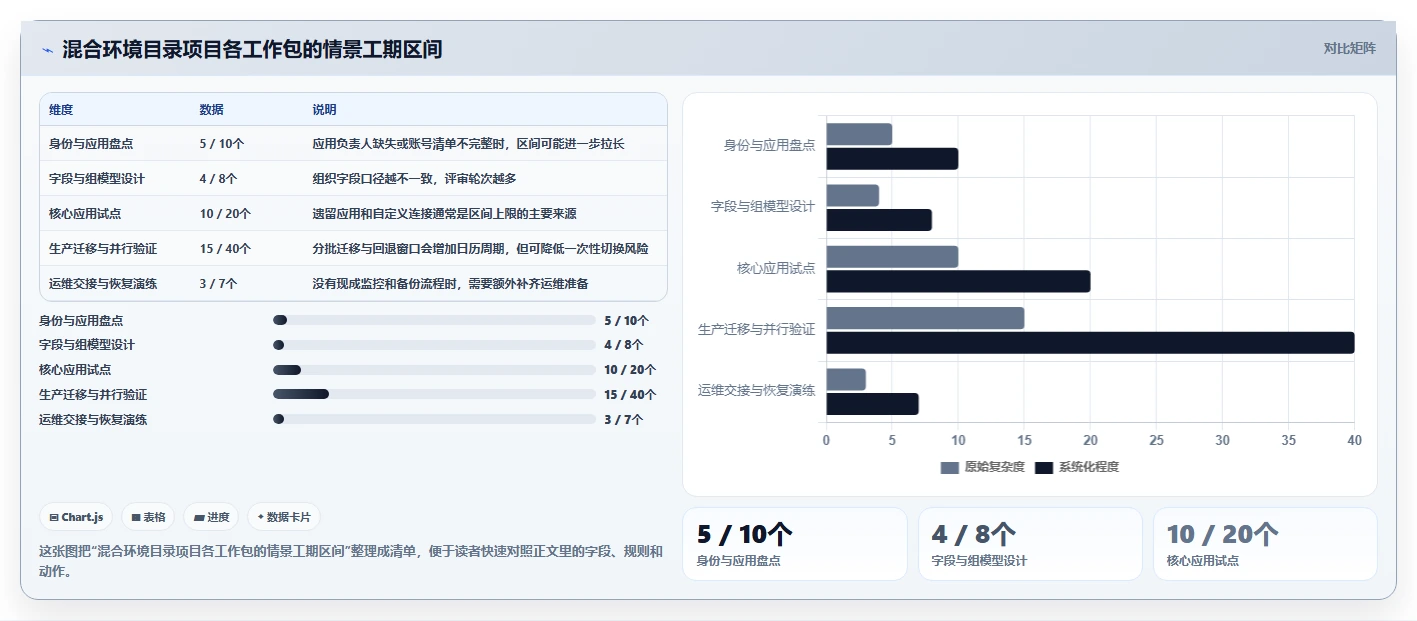Click the description paragraph starting 这张图把
Viewport: 1417px width, 621px height.
click(351, 562)
